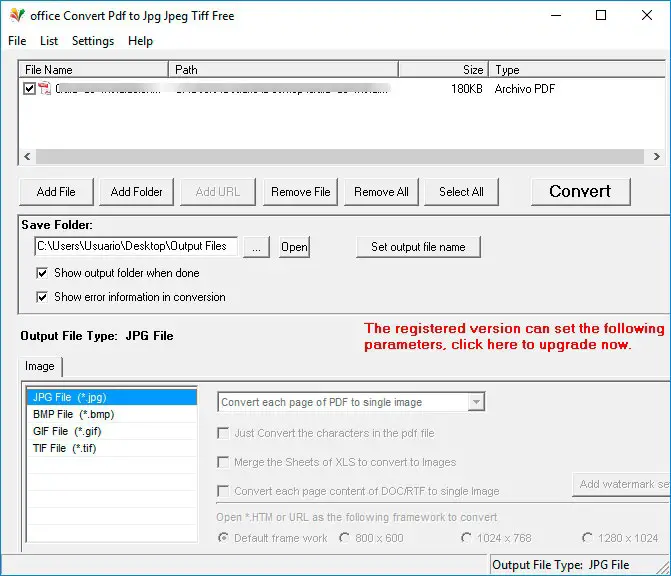Click the Add Folder button

point(137,192)
